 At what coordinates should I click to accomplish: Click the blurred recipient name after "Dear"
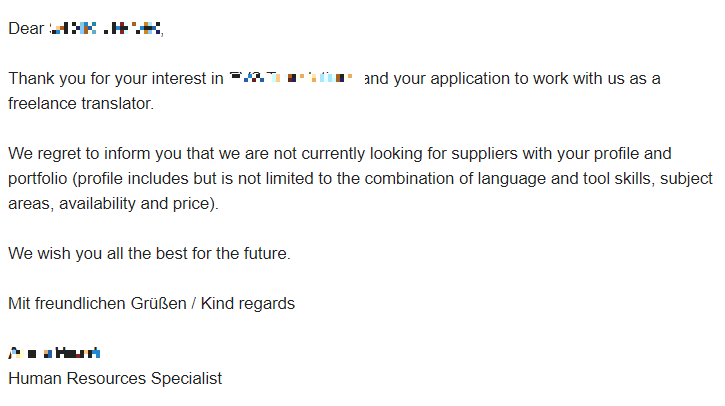click(x=105, y=29)
